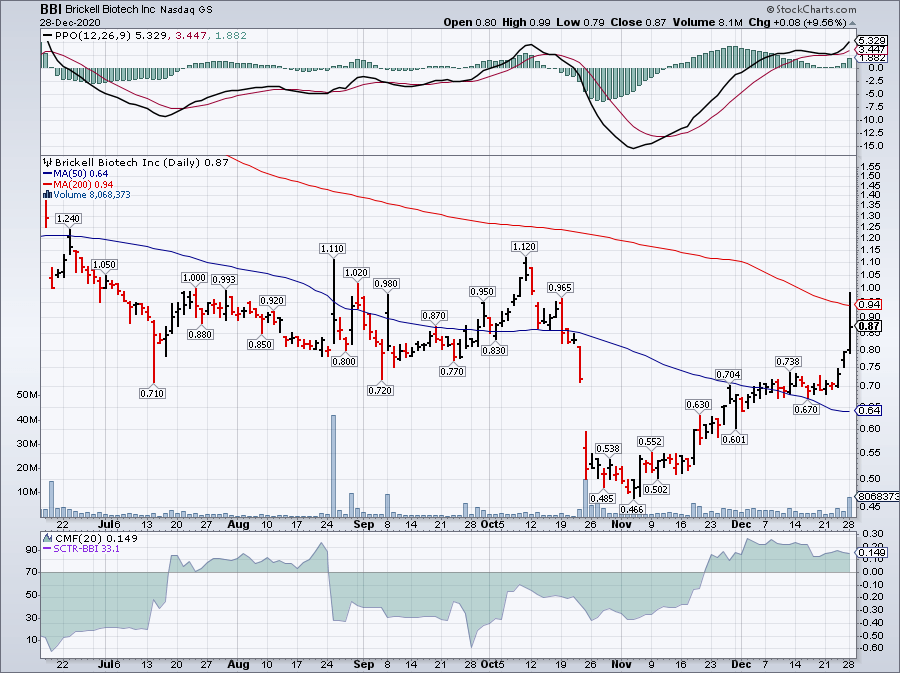Click the 1.050 price annotation

(x=104, y=265)
